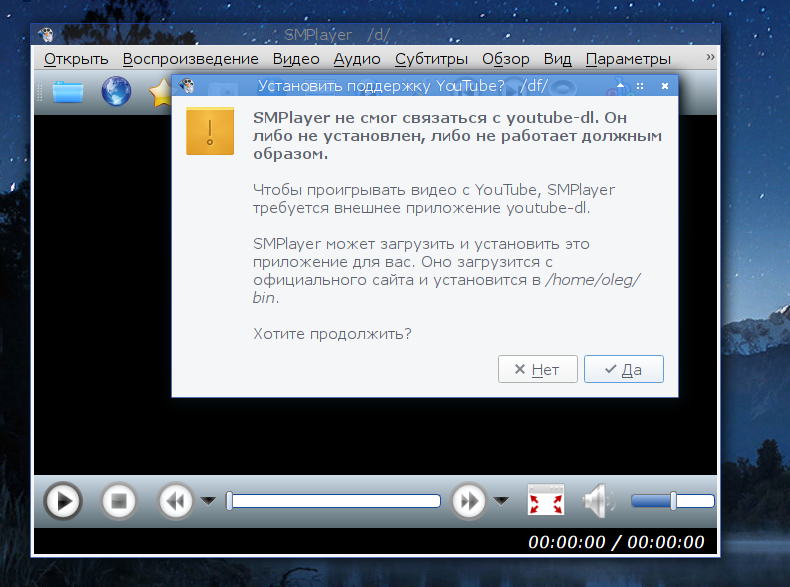Viewport: 790px width, 587px height.
Task: Click the open URL globe icon
Action: pyautogui.click(x=116, y=91)
